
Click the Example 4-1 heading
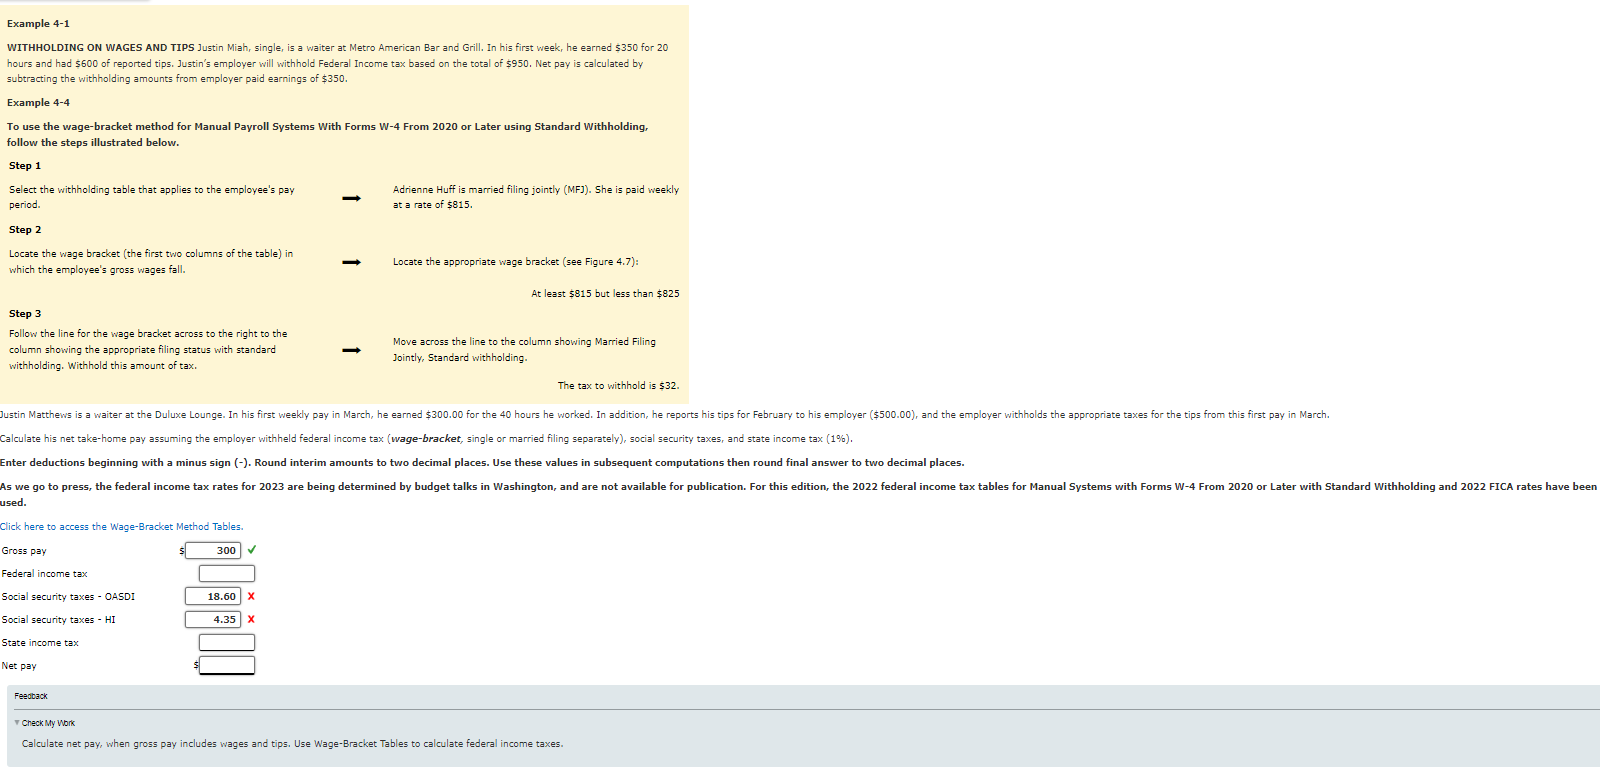click(38, 24)
